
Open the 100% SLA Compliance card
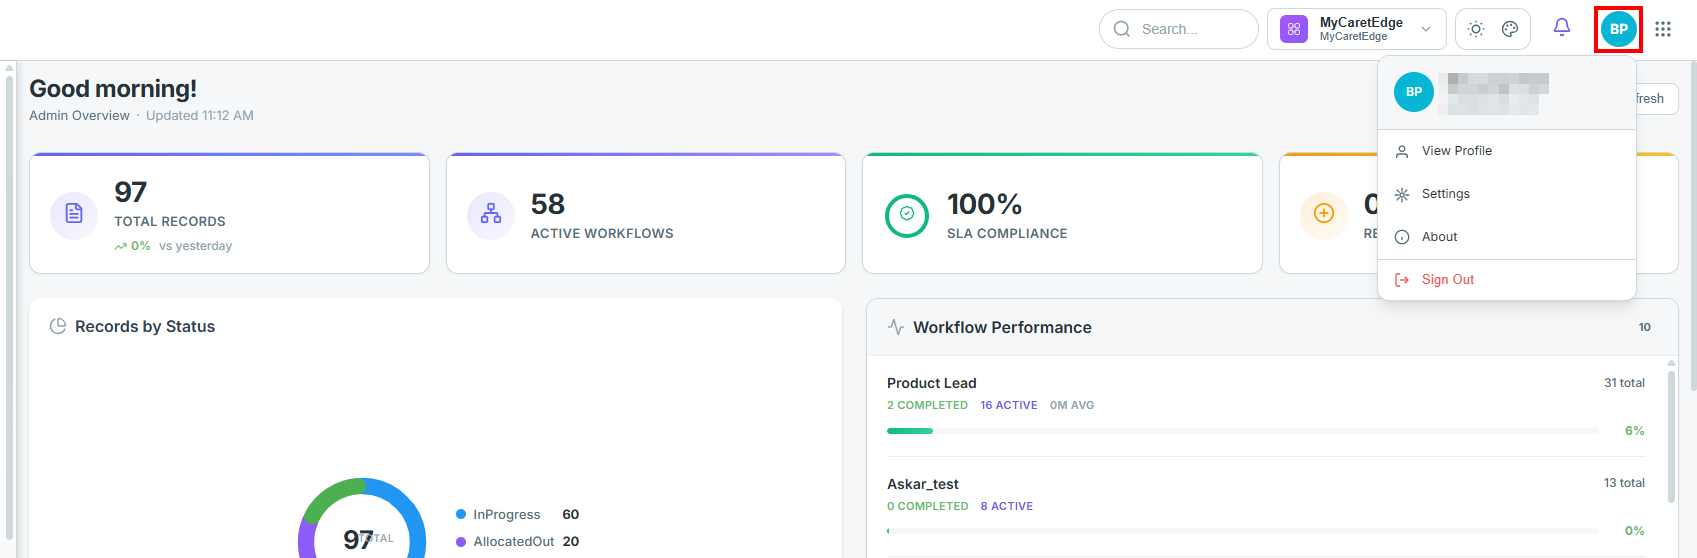pyautogui.click(x=1062, y=213)
